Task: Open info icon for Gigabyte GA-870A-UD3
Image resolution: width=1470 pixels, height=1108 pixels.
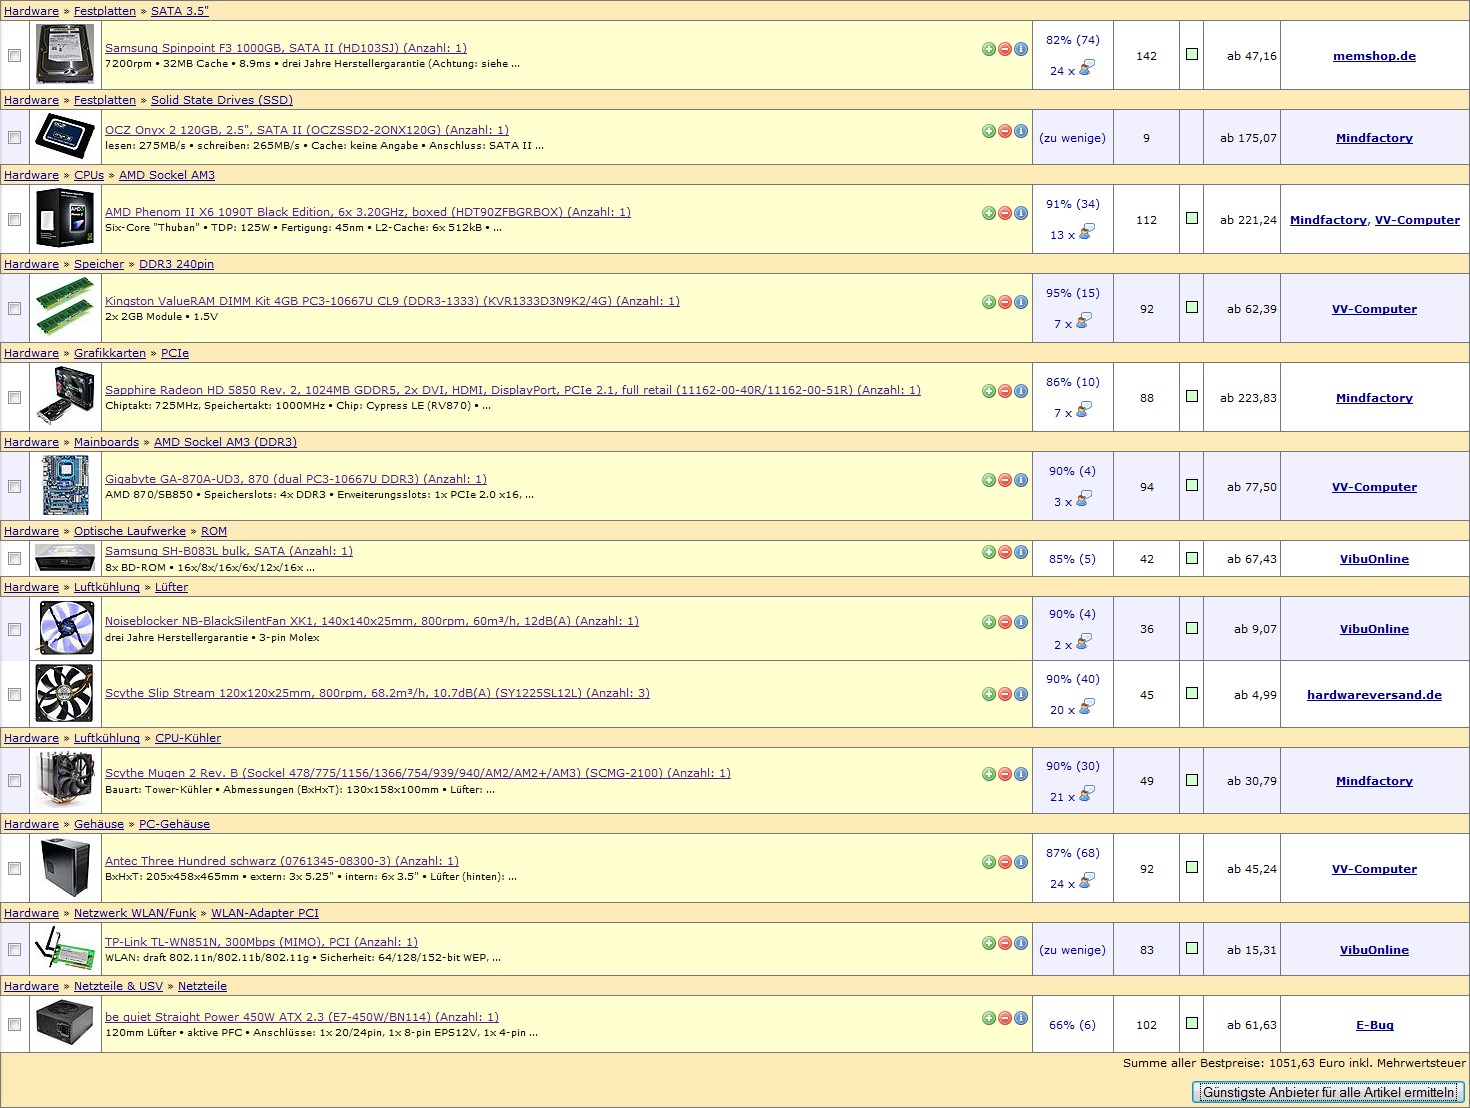Action: 1020,480
